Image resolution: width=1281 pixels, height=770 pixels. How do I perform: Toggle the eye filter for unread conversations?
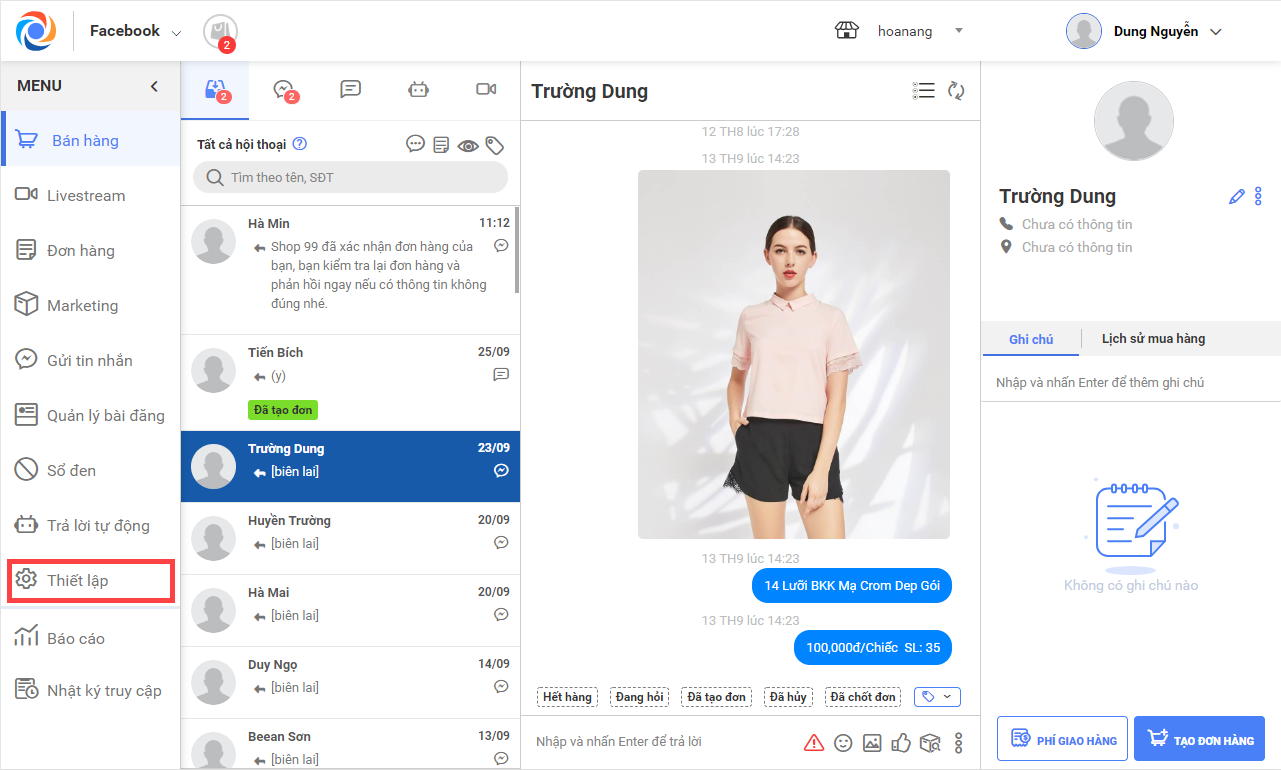click(468, 145)
